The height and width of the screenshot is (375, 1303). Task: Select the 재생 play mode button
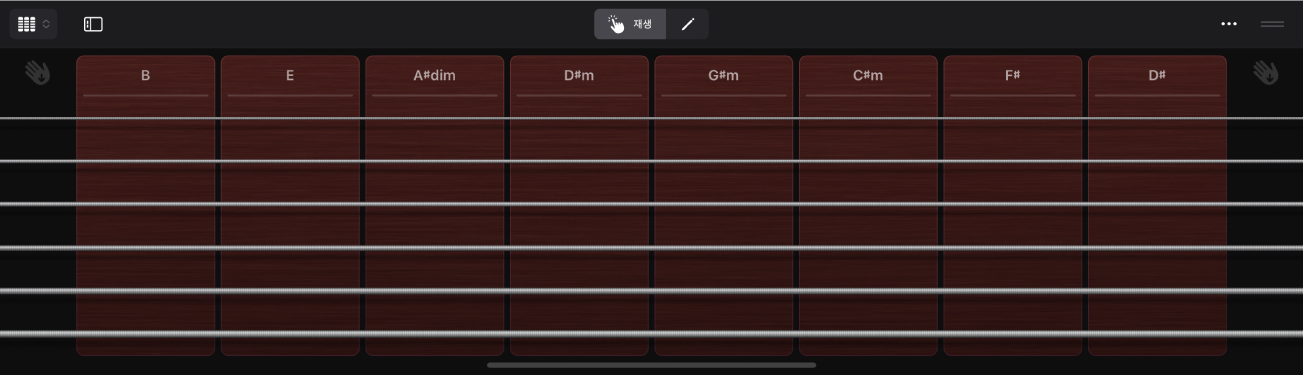[x=630, y=24]
